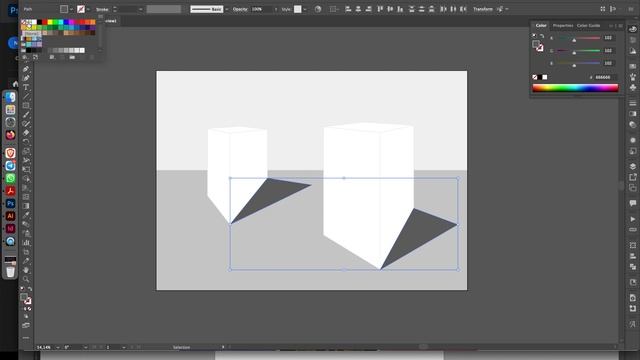Open Firefox from the Dock
The width and height of the screenshot is (640, 360).
tap(10, 135)
